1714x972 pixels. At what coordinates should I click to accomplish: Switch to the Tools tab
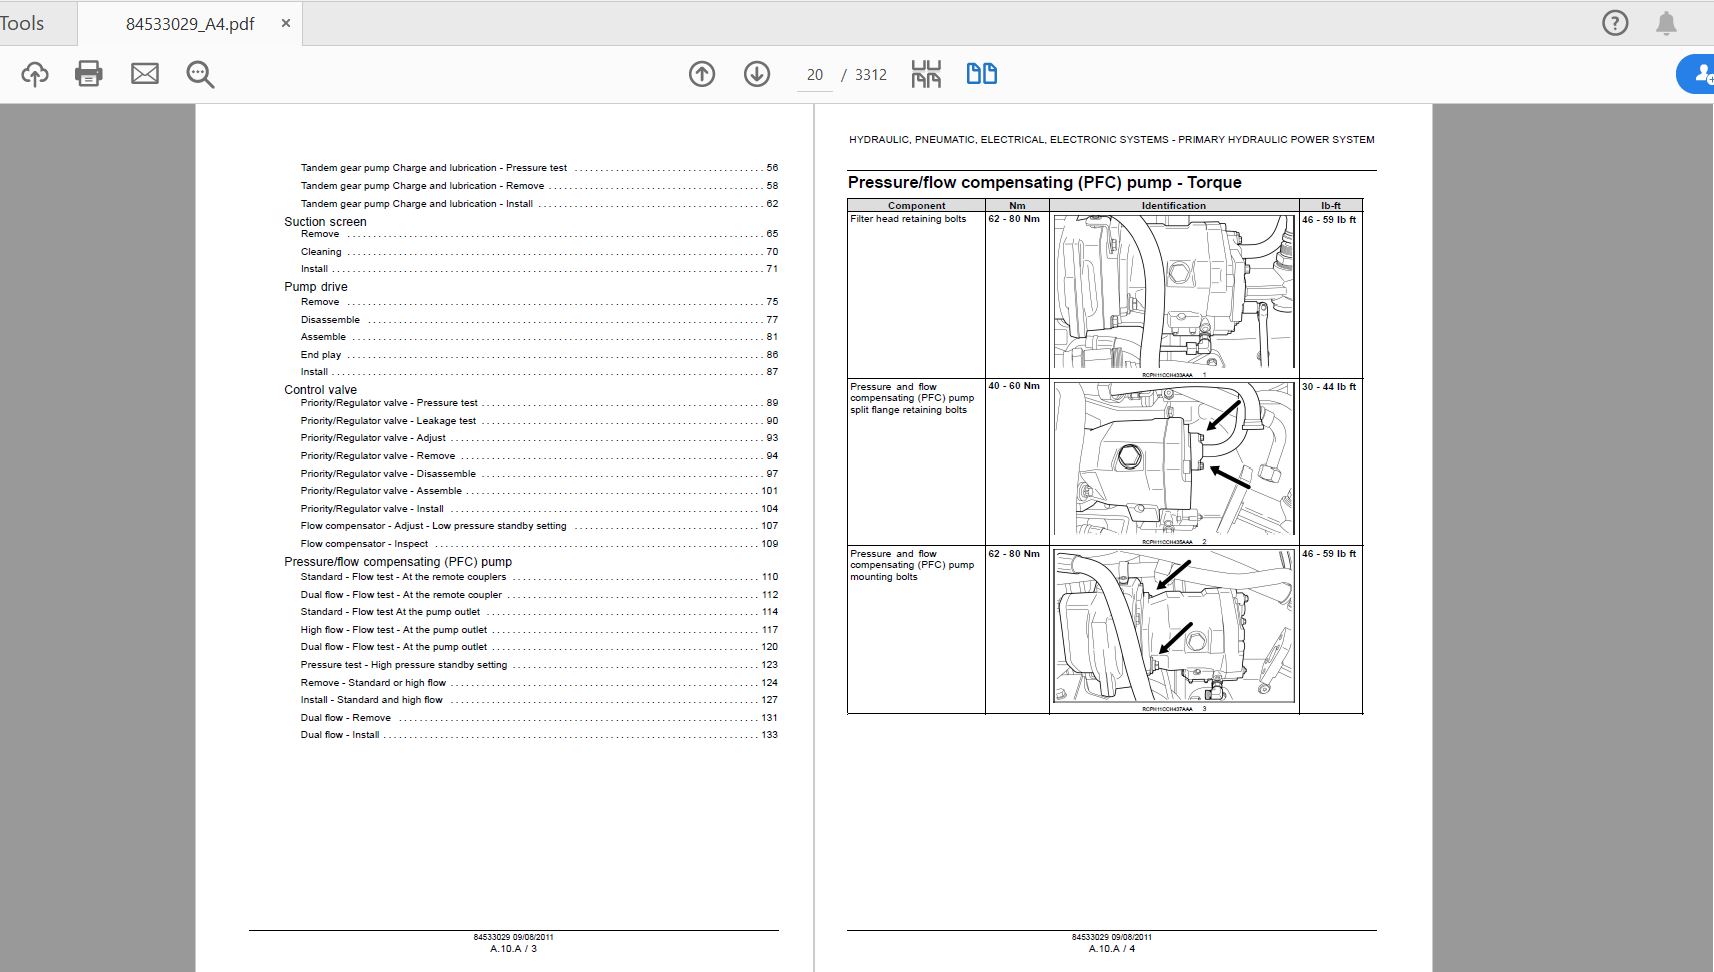(25, 22)
